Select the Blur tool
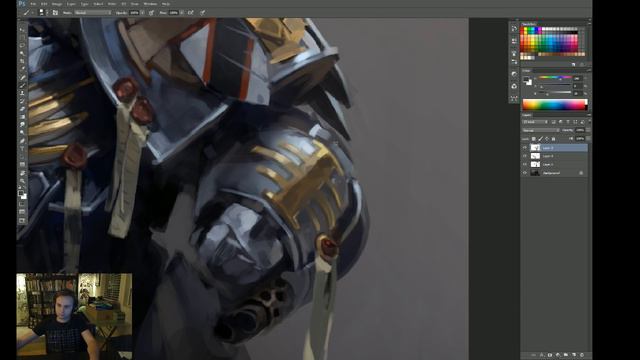The width and height of the screenshot is (640, 360). [22, 124]
